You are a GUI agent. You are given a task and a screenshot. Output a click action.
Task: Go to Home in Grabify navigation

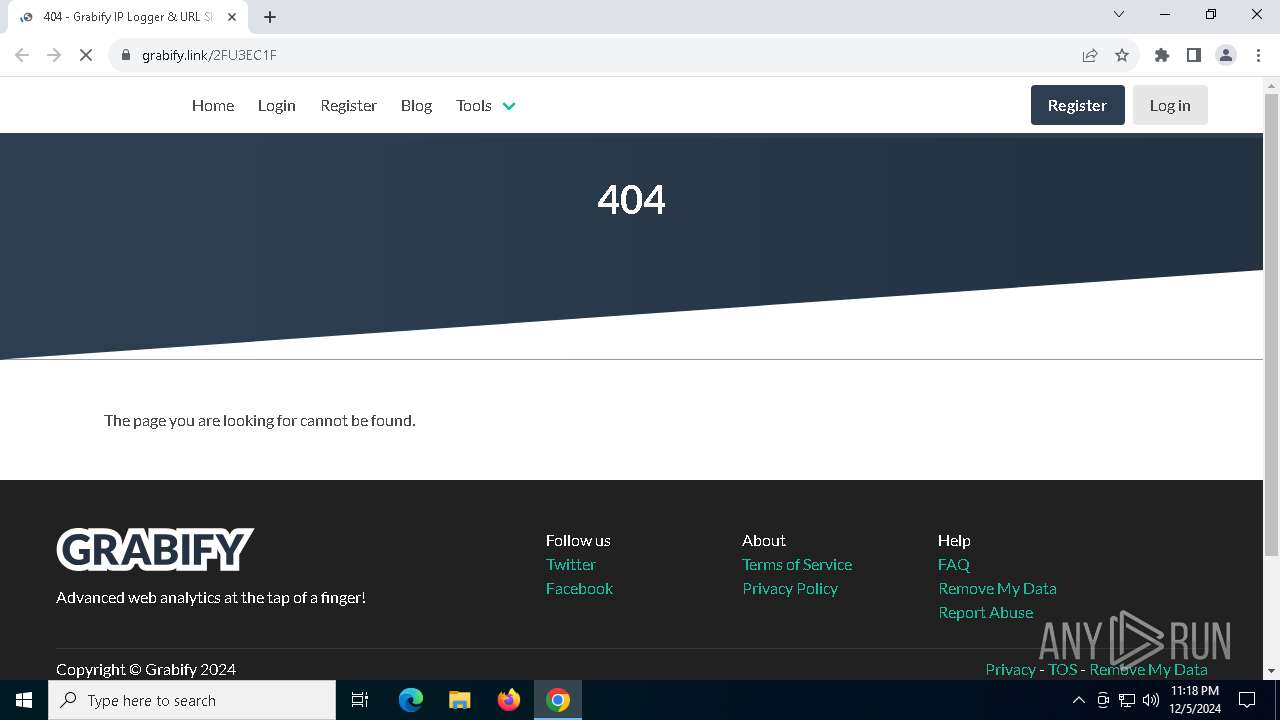tap(213, 105)
